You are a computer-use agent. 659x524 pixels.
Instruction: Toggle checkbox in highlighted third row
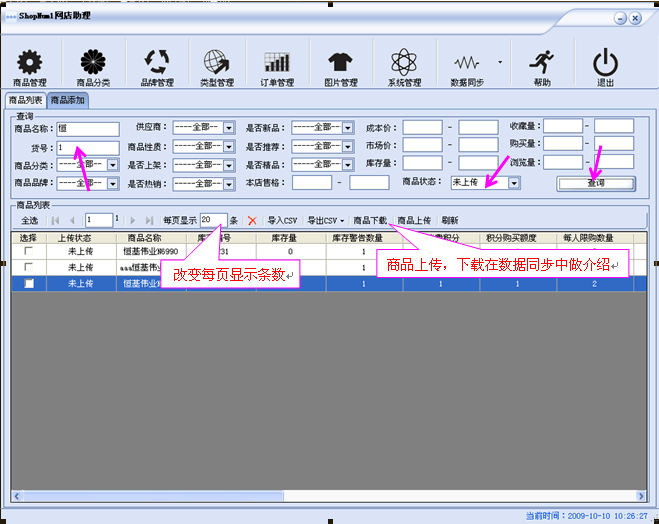[x=28, y=284]
